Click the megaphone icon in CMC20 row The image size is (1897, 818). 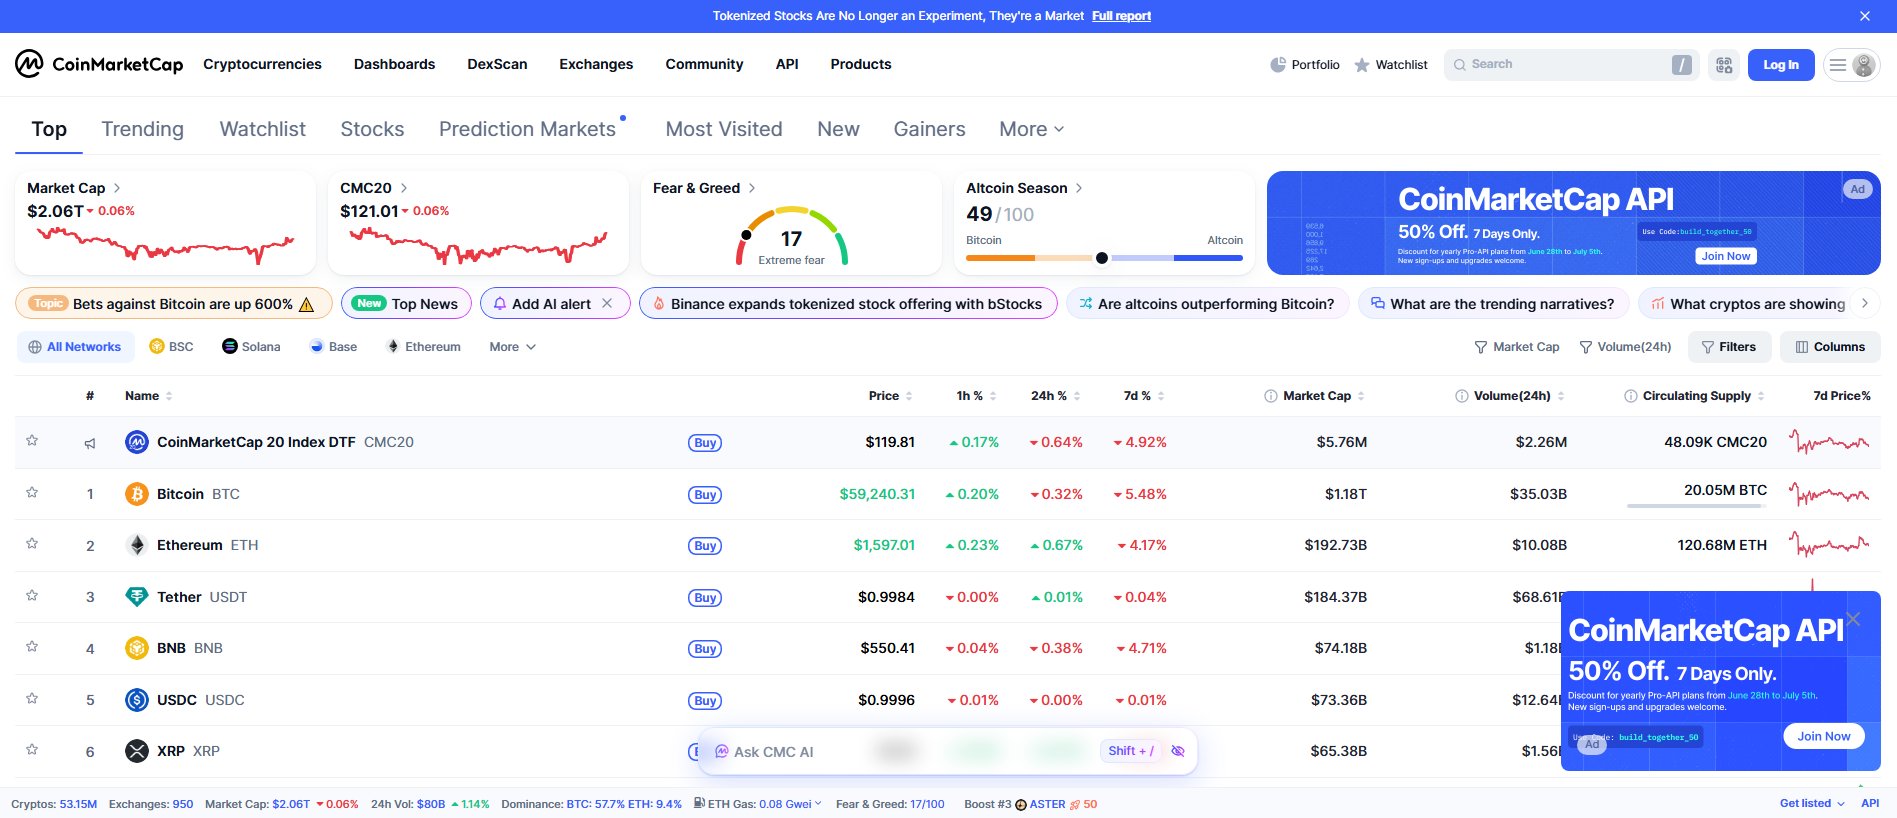click(90, 443)
